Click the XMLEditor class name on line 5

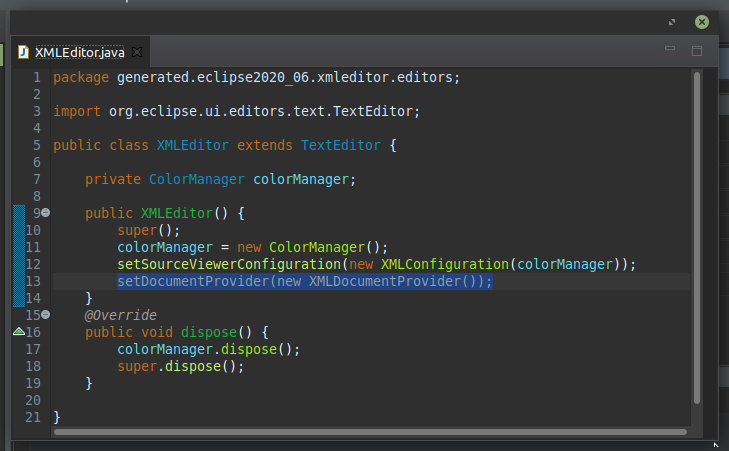[192, 145]
